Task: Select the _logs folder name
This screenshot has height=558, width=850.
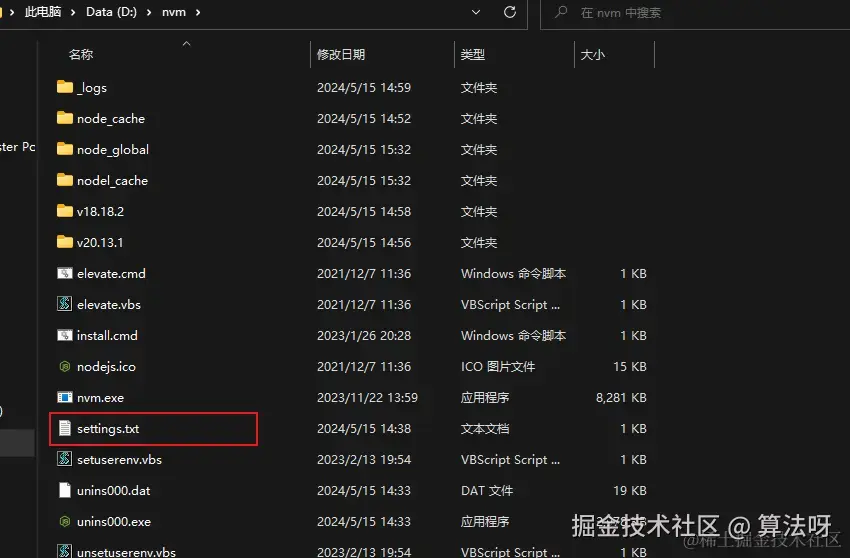Action: pos(92,88)
